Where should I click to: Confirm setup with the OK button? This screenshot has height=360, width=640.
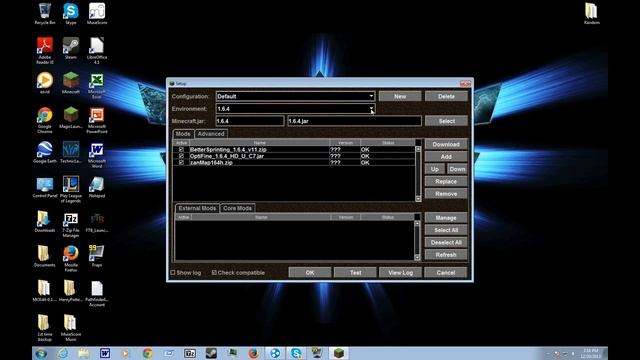310,273
